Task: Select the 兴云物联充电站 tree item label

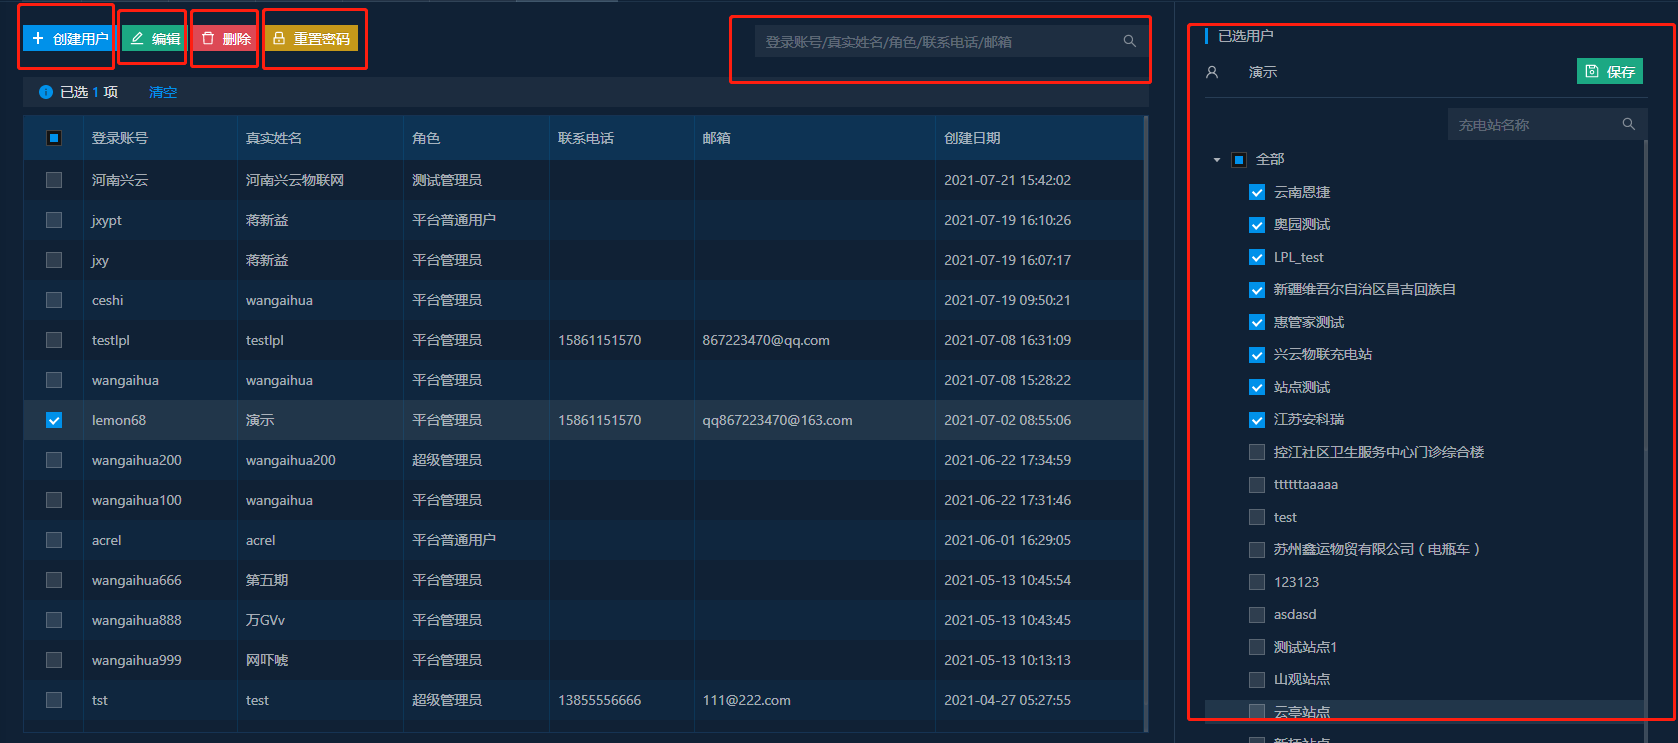Action: click(1322, 355)
